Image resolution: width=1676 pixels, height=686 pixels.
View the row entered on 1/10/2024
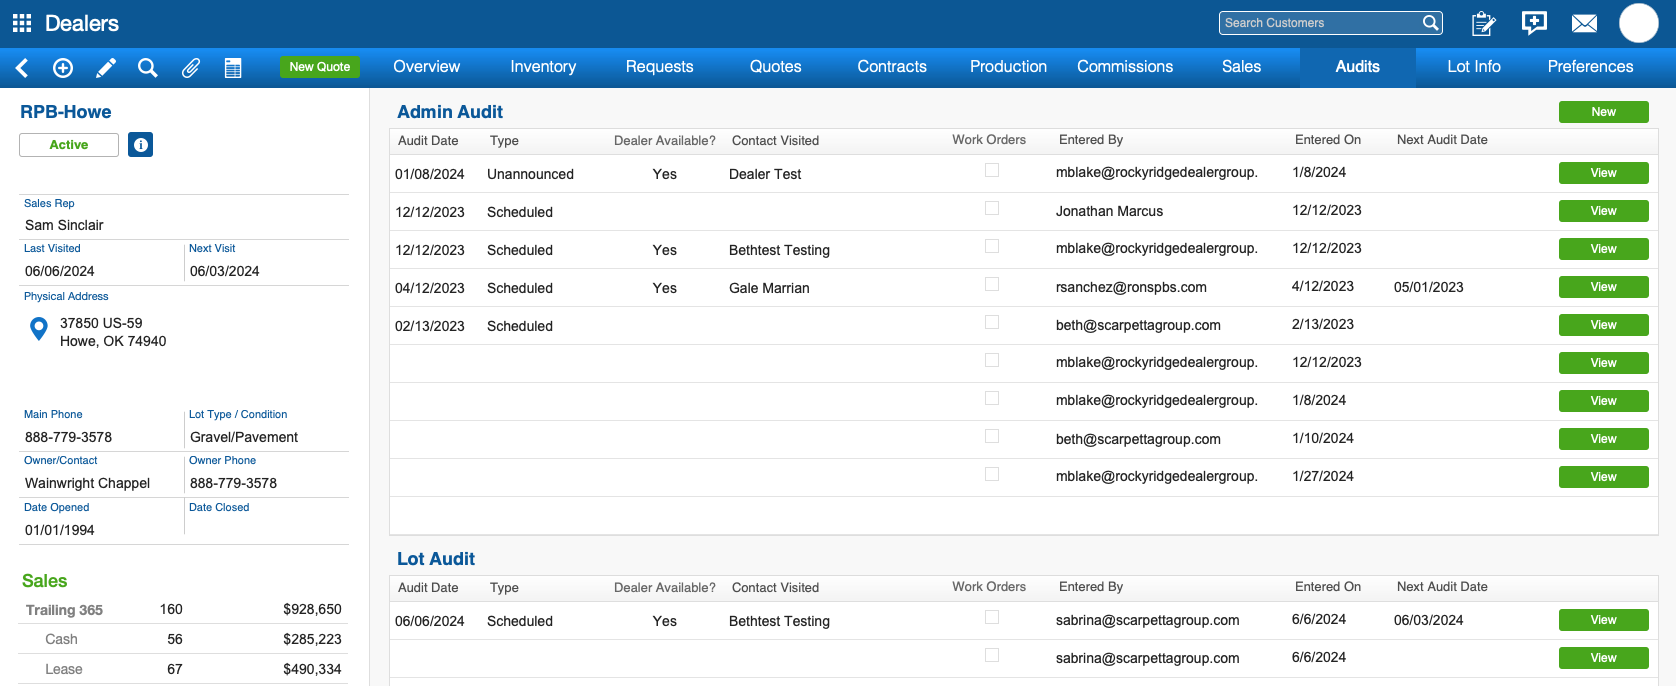(x=1603, y=439)
